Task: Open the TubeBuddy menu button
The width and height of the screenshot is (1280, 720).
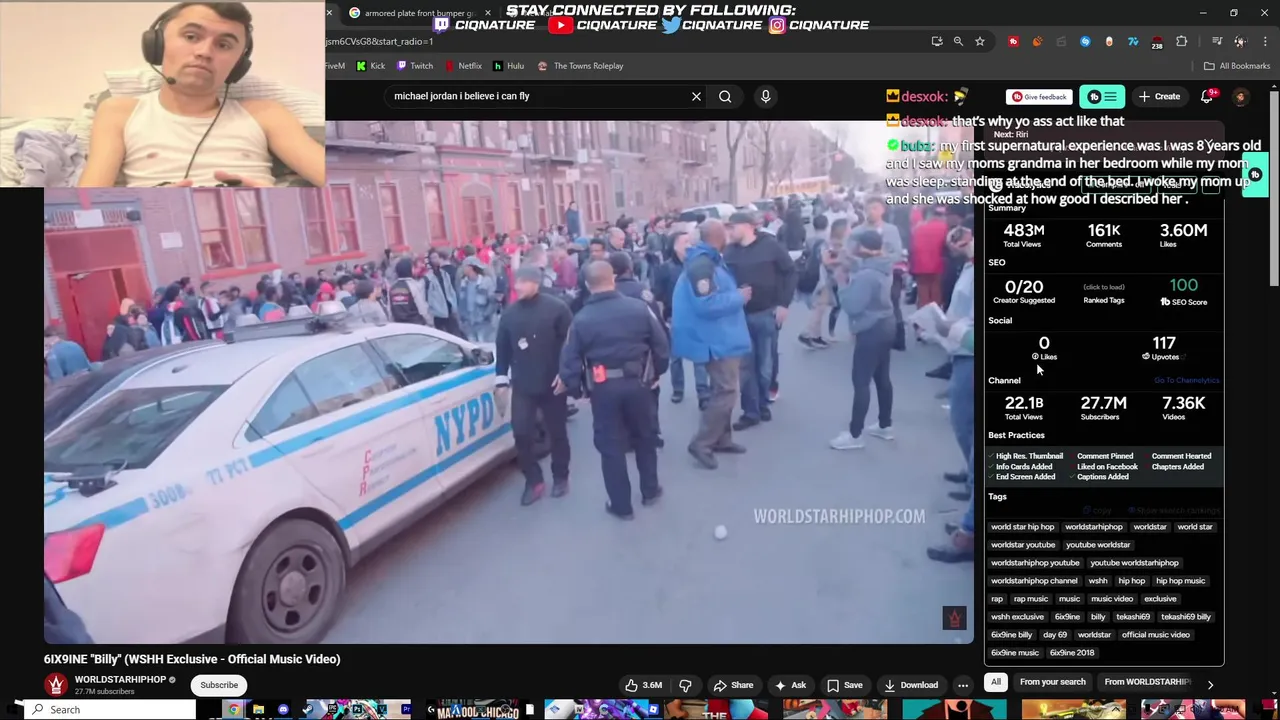Action: [1102, 96]
